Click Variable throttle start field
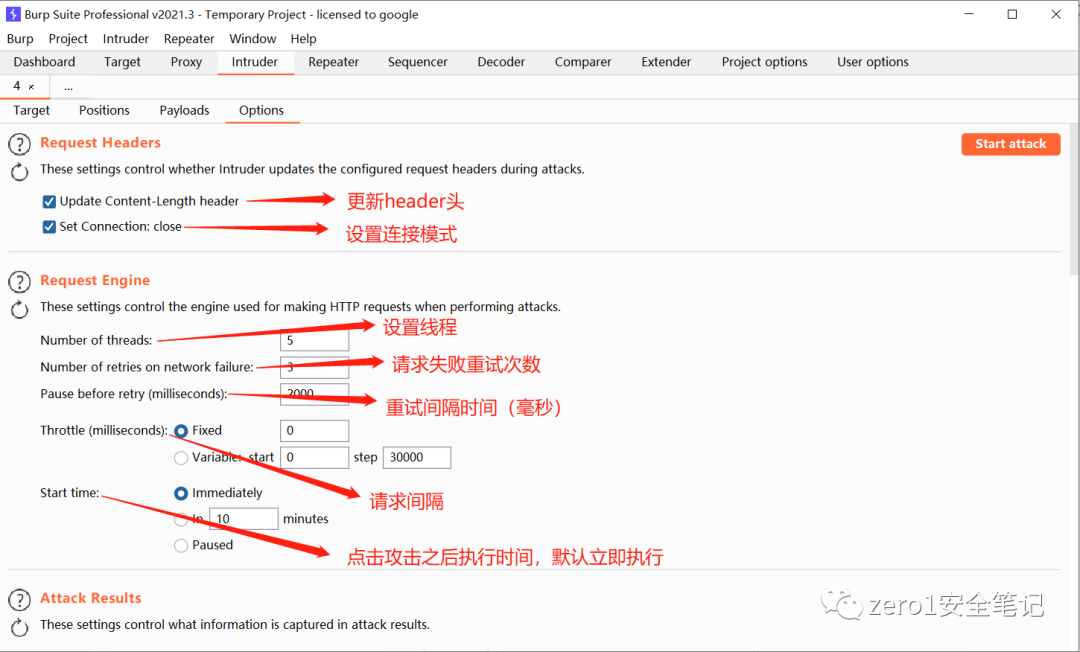This screenshot has height=652, width=1080. 314,458
